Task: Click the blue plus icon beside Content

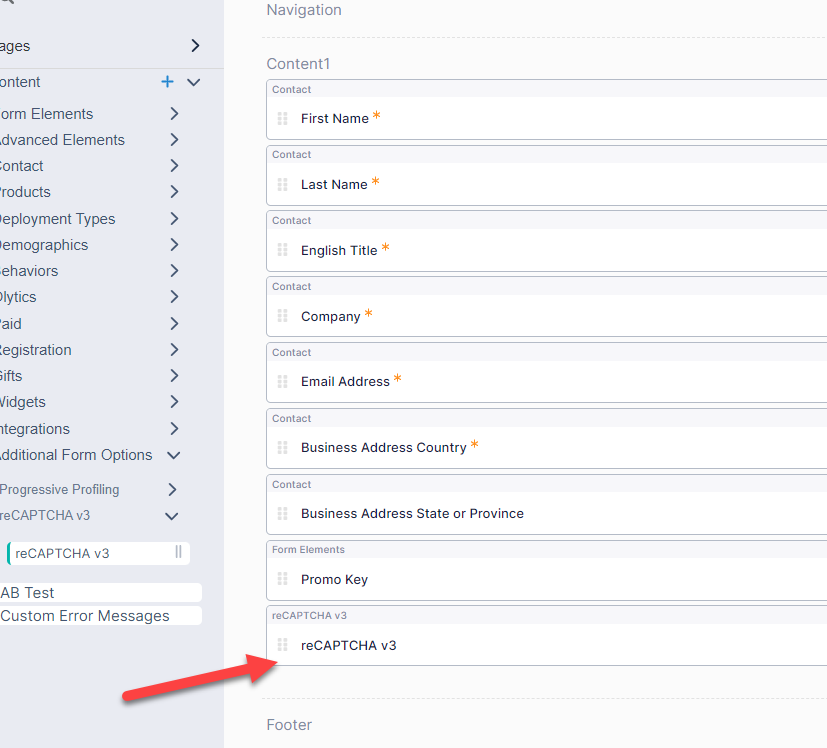Action: (x=167, y=82)
